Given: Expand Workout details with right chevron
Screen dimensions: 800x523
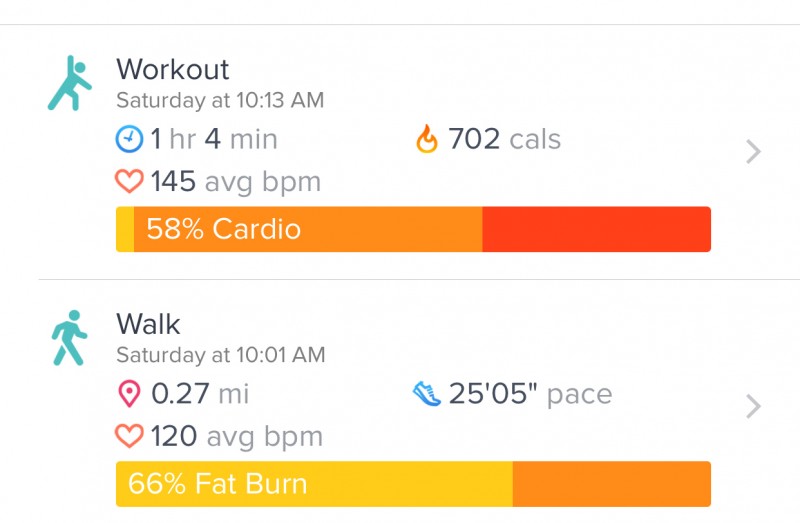Looking at the screenshot, I should pyautogui.click(x=754, y=152).
